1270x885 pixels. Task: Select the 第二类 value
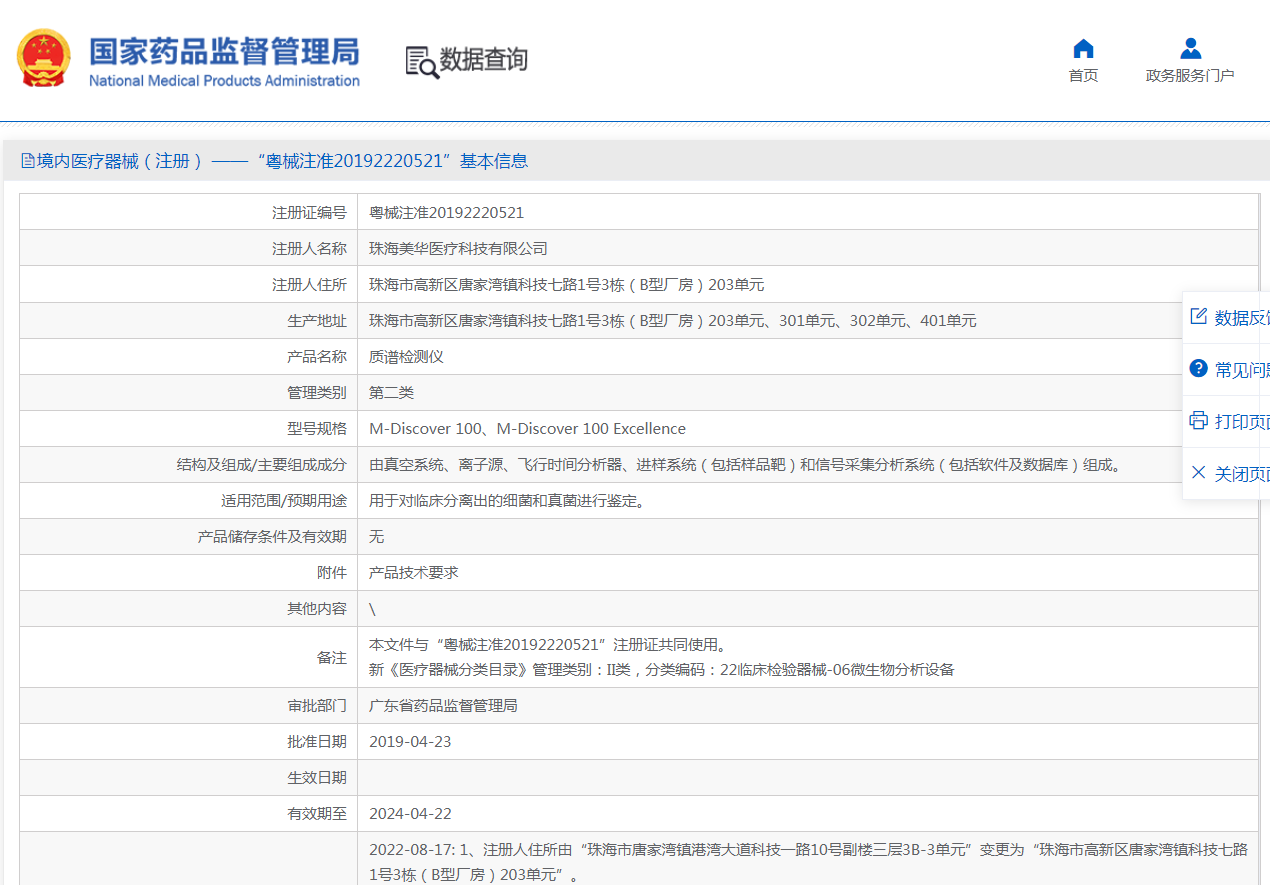click(391, 393)
